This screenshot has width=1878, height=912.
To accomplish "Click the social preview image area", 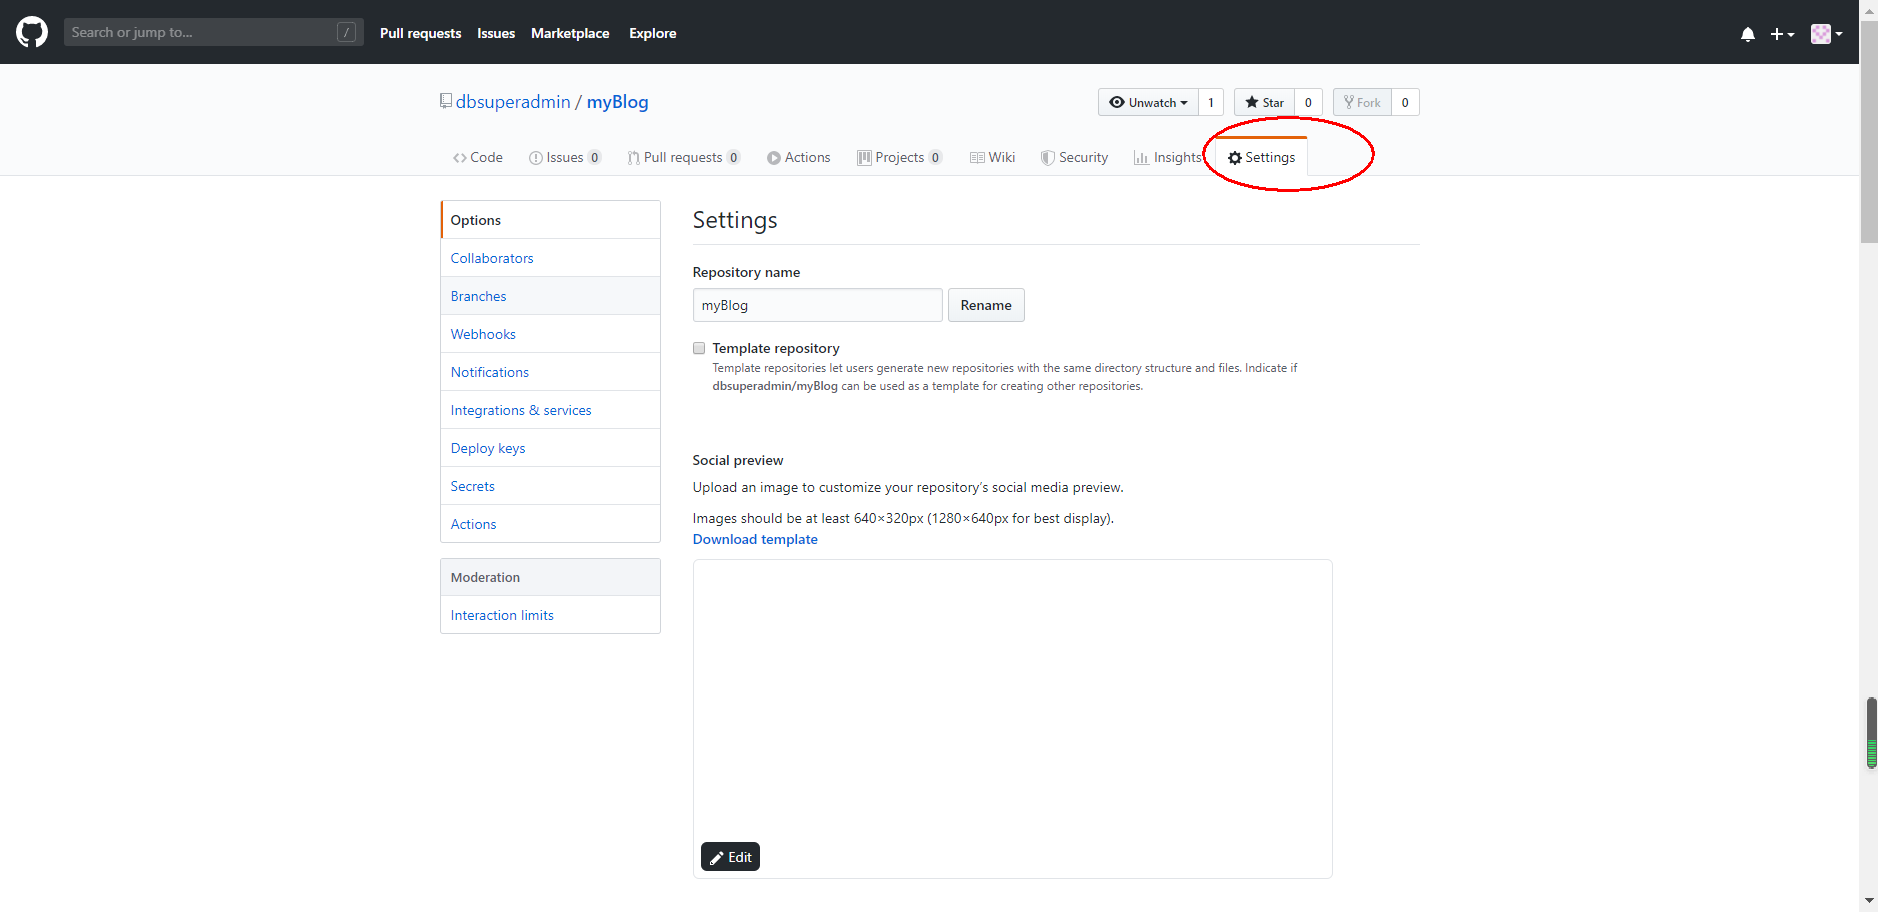I will click(x=1013, y=719).
